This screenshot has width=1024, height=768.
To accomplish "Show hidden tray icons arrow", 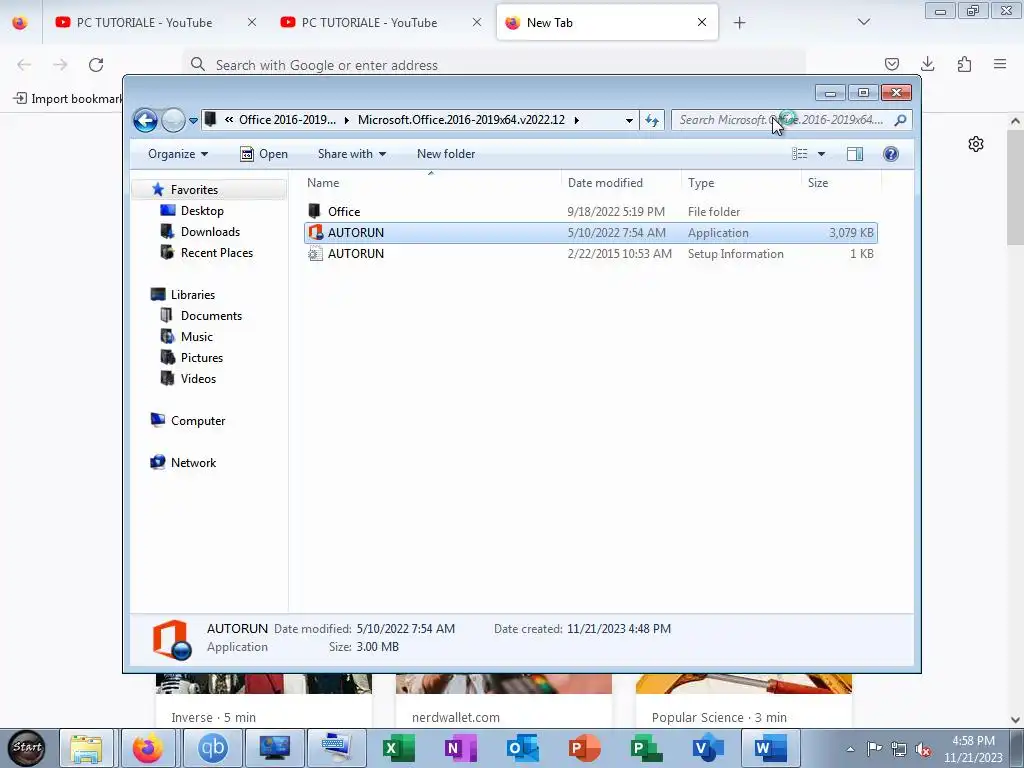I will click(x=850, y=750).
